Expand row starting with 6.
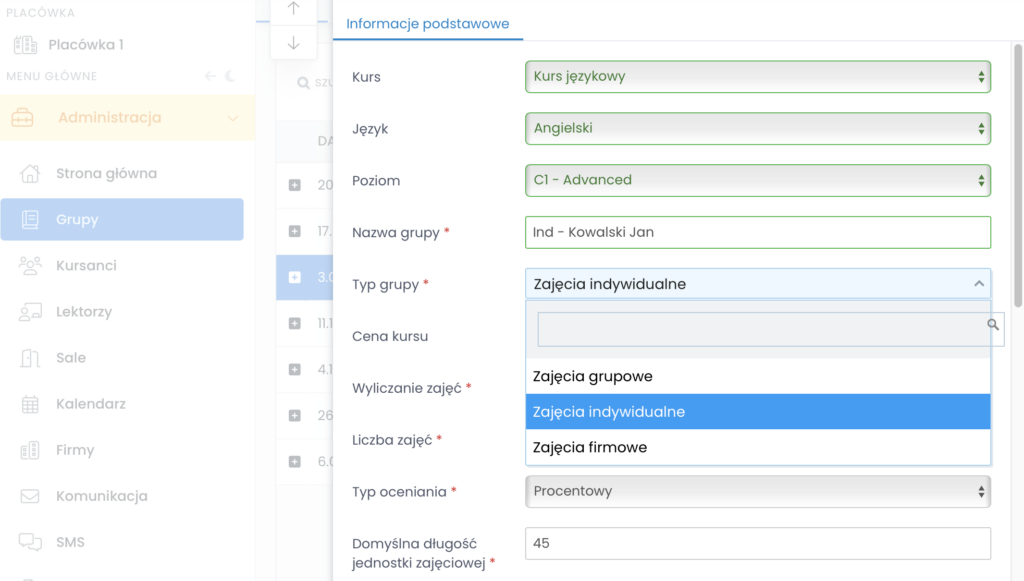Screen dimensions: 1024x581 click(x=295, y=462)
